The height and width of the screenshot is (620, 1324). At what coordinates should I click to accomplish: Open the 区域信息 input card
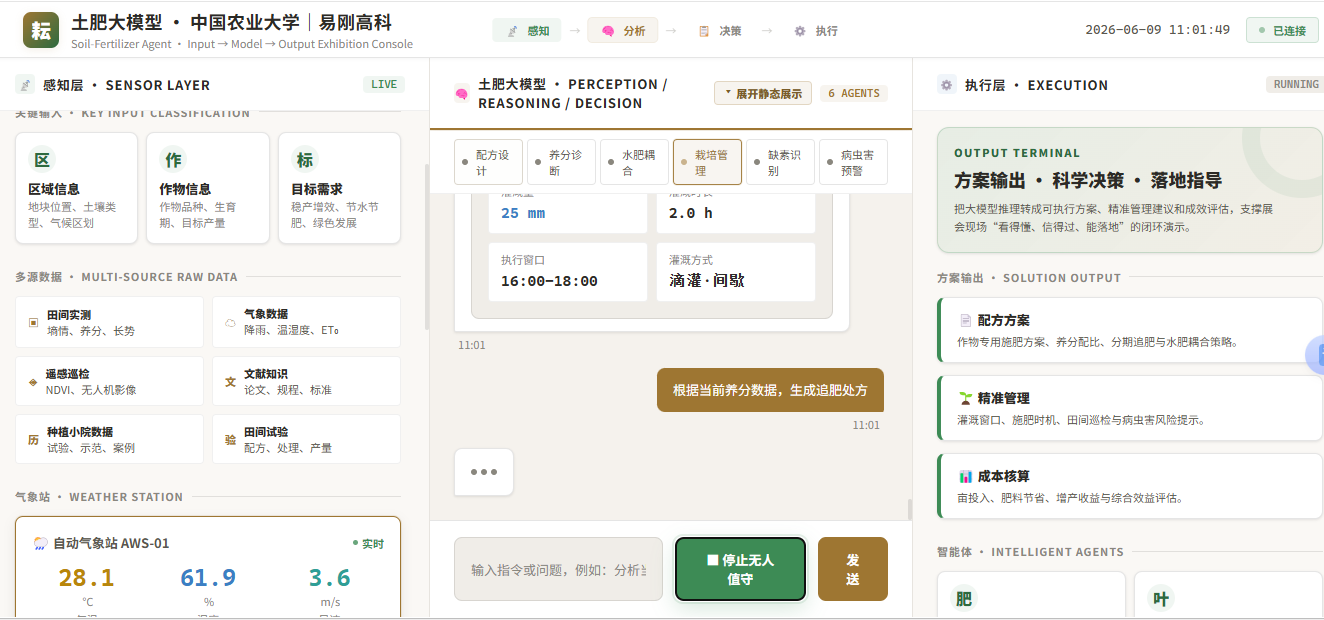click(x=76, y=188)
